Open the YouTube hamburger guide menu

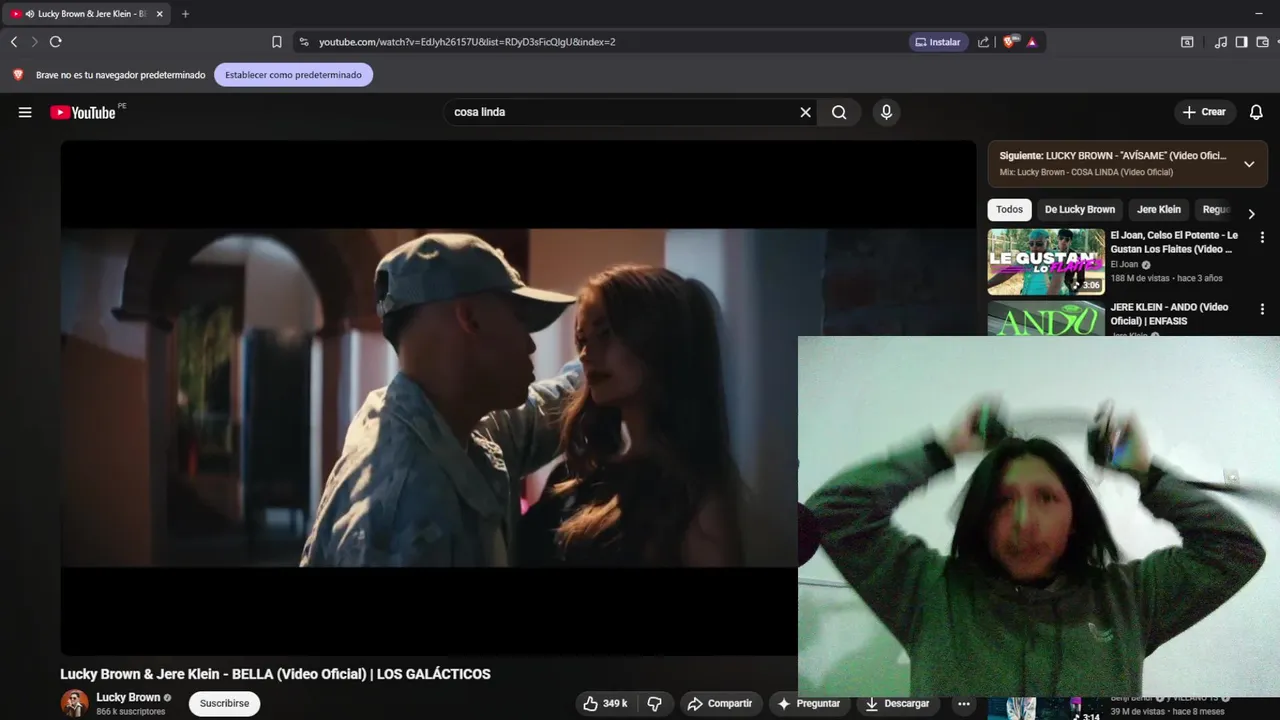click(25, 112)
